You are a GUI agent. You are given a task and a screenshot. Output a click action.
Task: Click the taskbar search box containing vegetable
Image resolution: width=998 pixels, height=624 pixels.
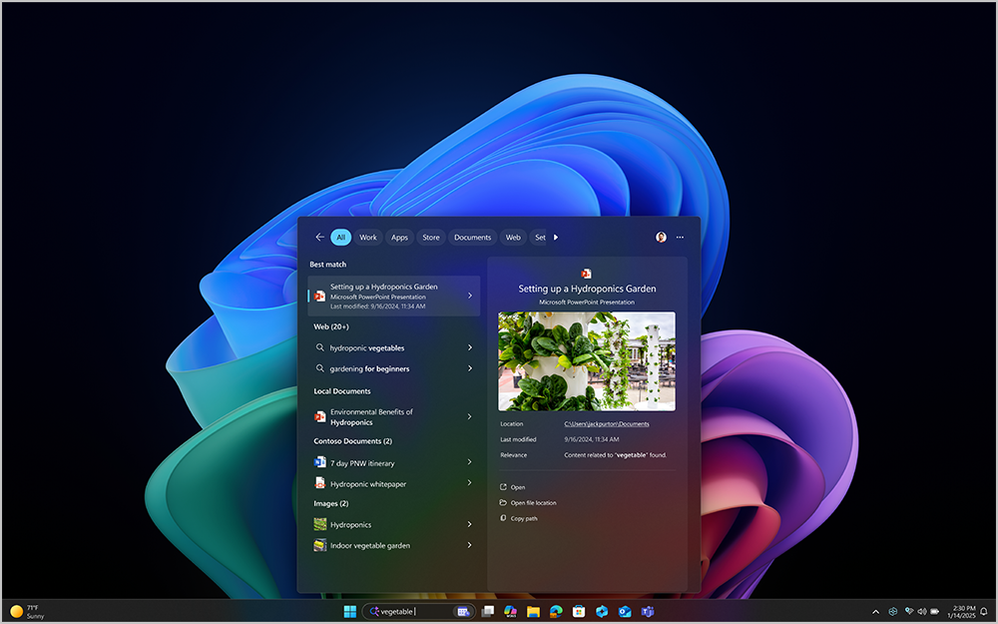click(418, 611)
